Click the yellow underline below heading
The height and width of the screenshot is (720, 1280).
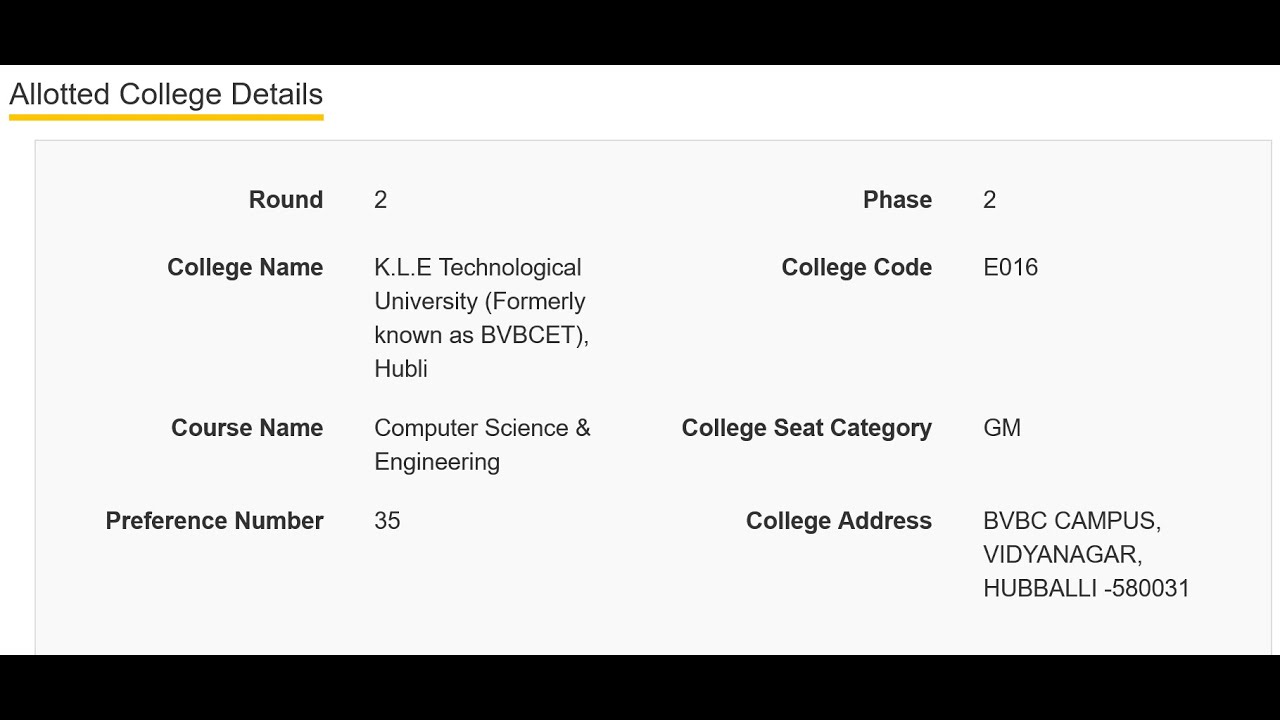pos(166,117)
